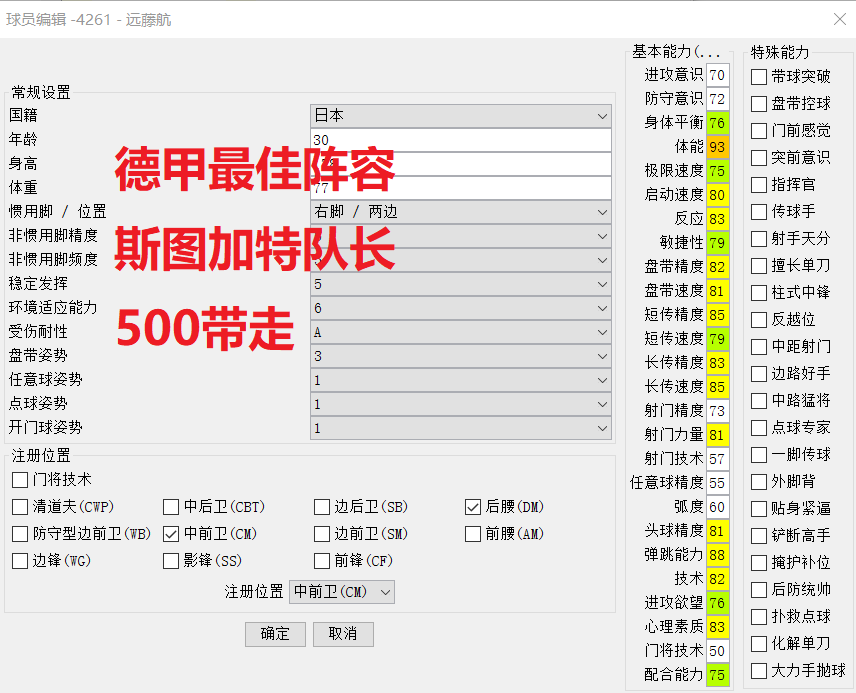This screenshot has width=856, height=693.
Task: Click 取消 button
Action: point(343,634)
